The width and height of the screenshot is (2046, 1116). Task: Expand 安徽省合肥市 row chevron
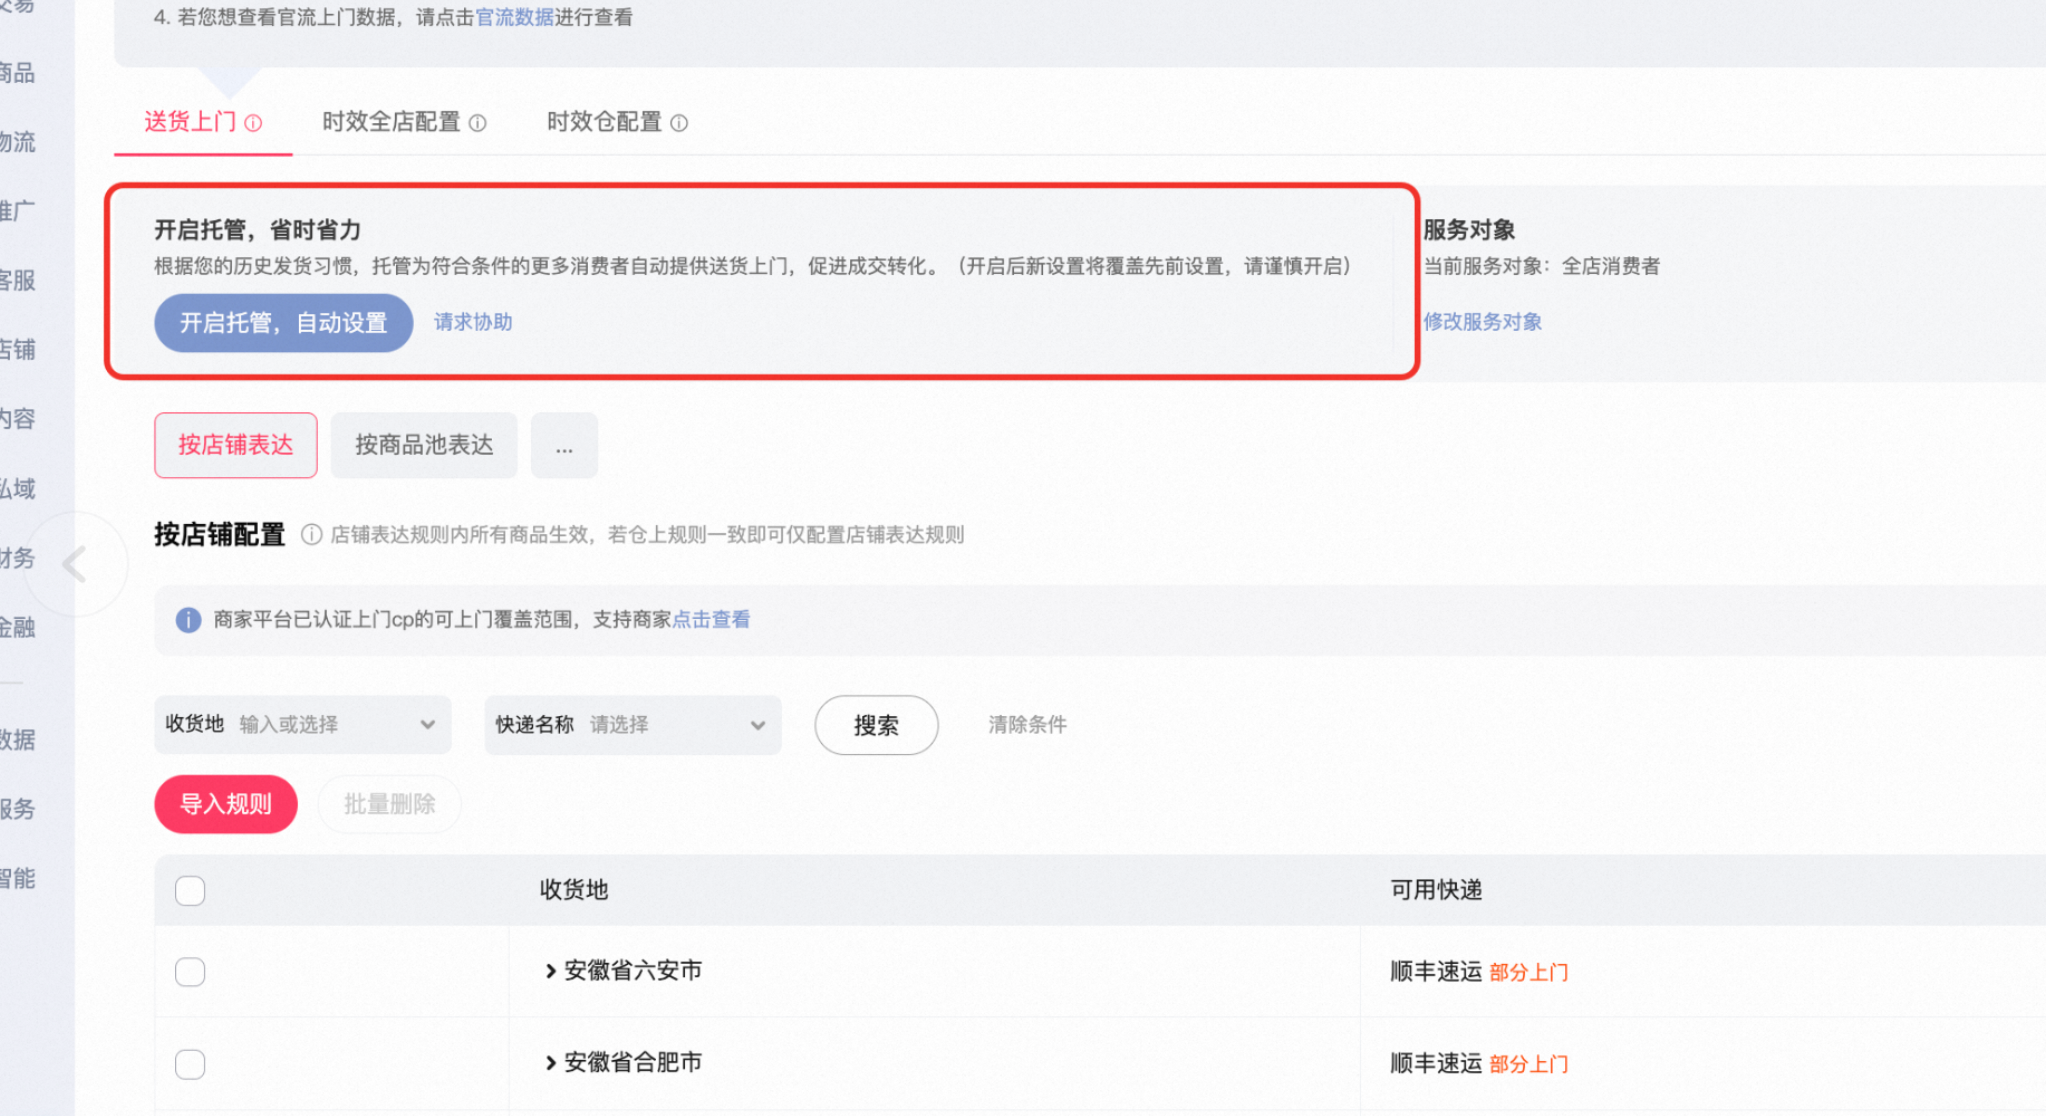coord(550,1063)
